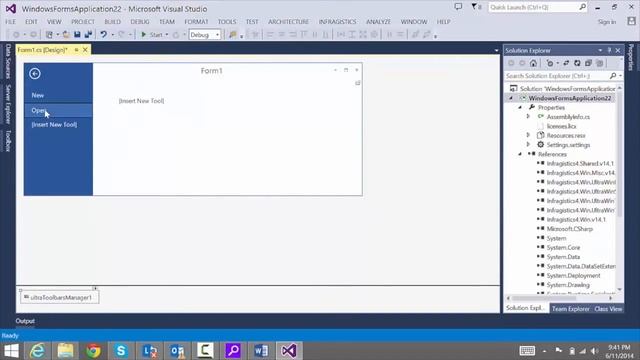Open Solution Explorer window position dropdown
Image resolution: width=640 pixels, height=360 pixels.
[x=600, y=50]
